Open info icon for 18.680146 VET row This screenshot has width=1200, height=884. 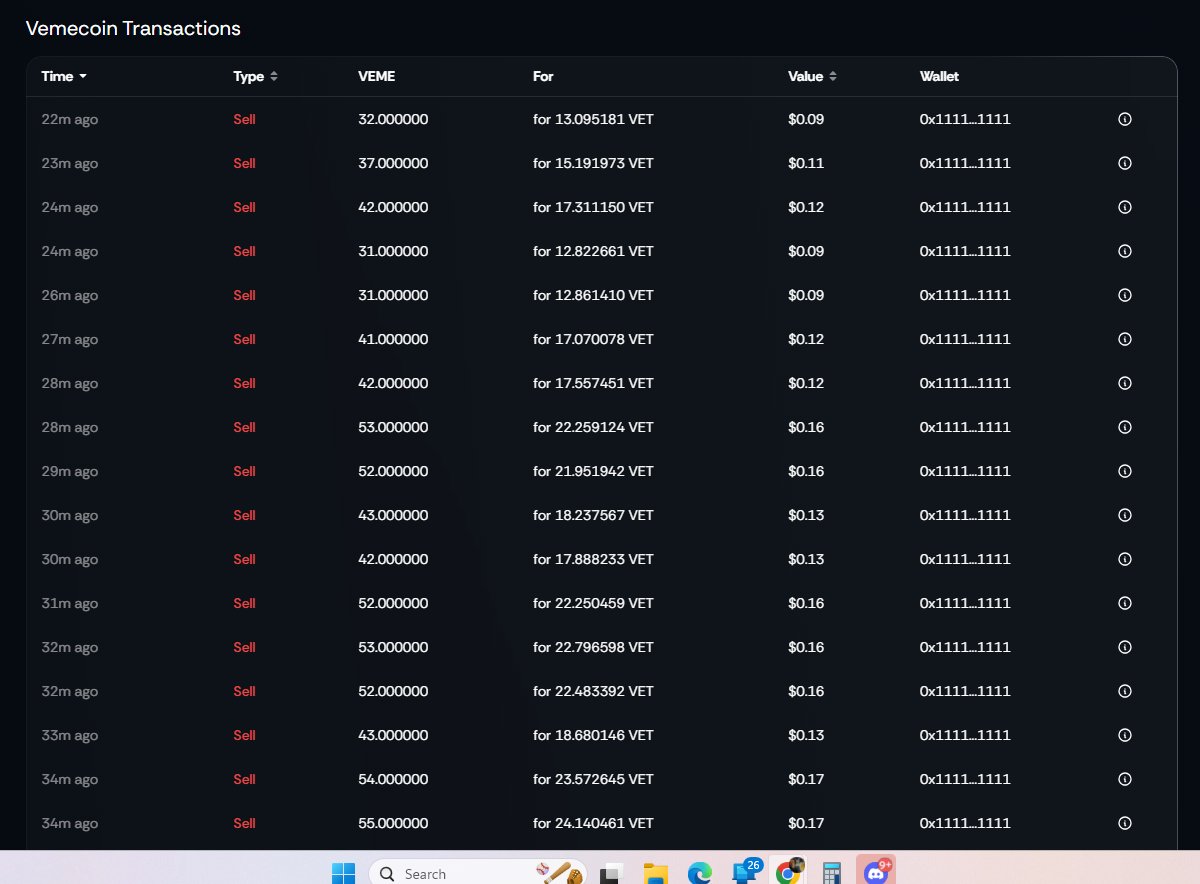pyautogui.click(x=1124, y=736)
